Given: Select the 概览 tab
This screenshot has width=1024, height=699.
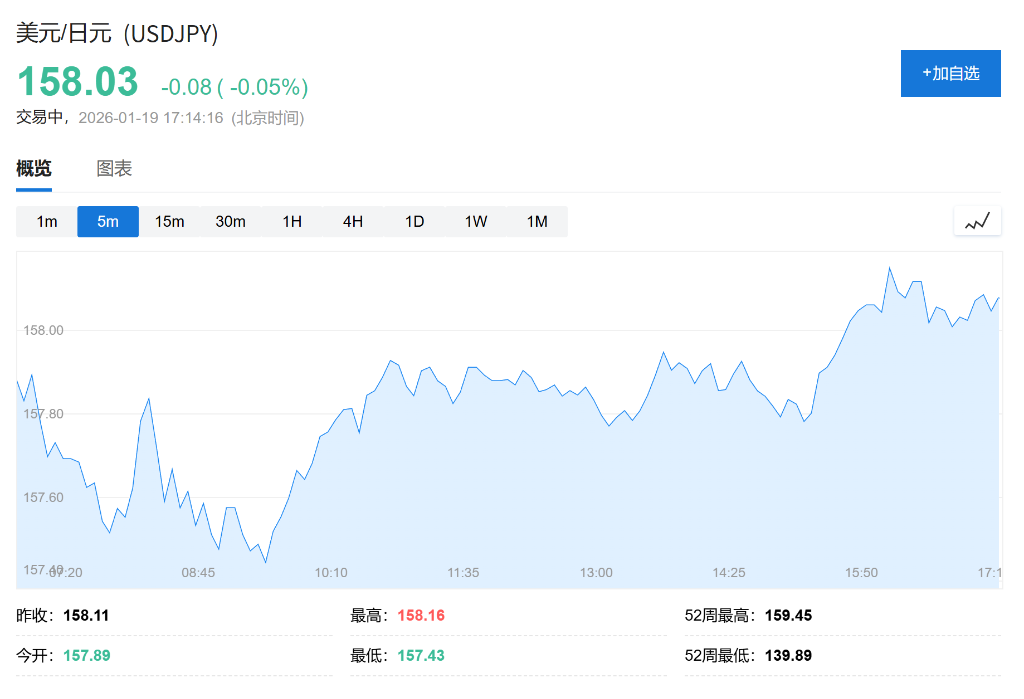Looking at the screenshot, I should click(x=34, y=169).
